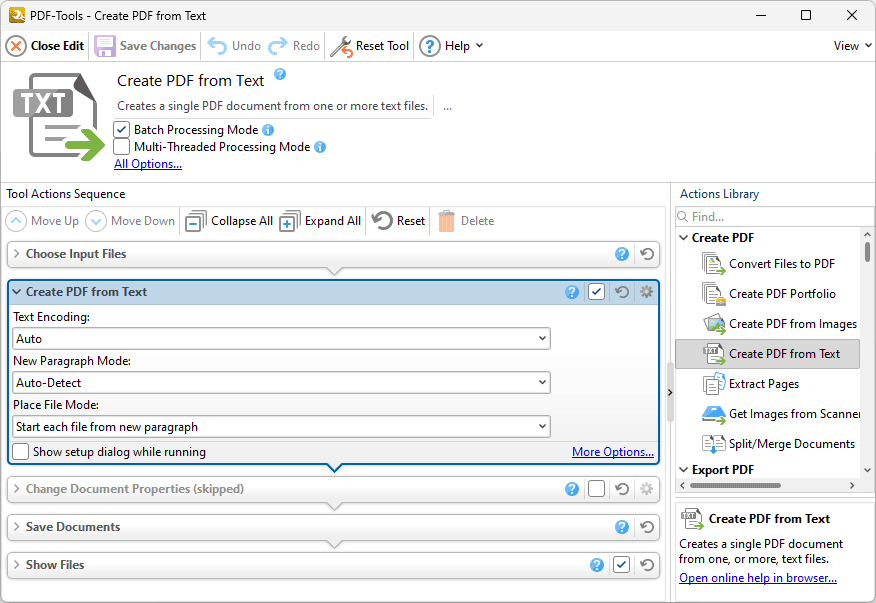Check Show setup dialog while running
The image size is (876, 603).
pyautogui.click(x=21, y=452)
